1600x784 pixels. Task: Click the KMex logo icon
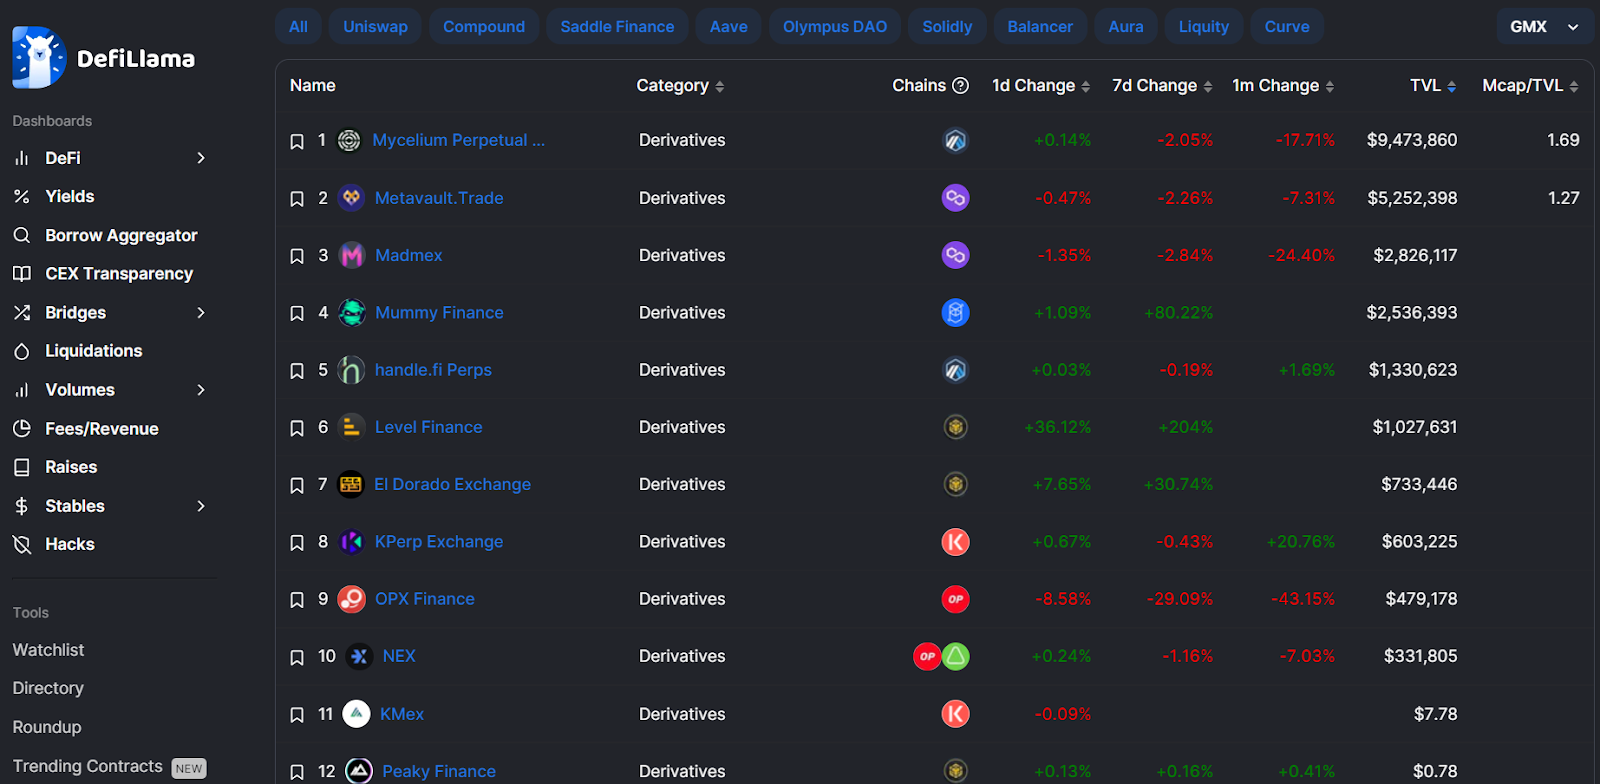coord(356,714)
